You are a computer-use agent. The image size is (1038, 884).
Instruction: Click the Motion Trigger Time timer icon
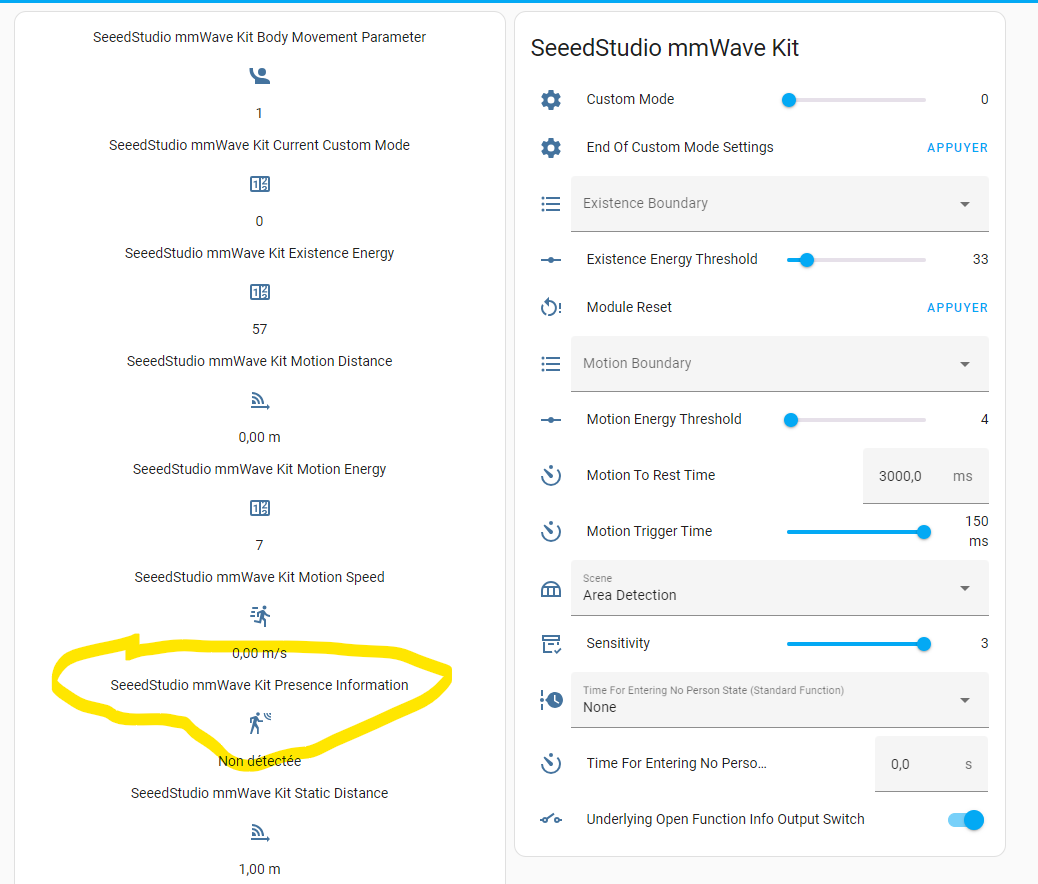pos(551,532)
